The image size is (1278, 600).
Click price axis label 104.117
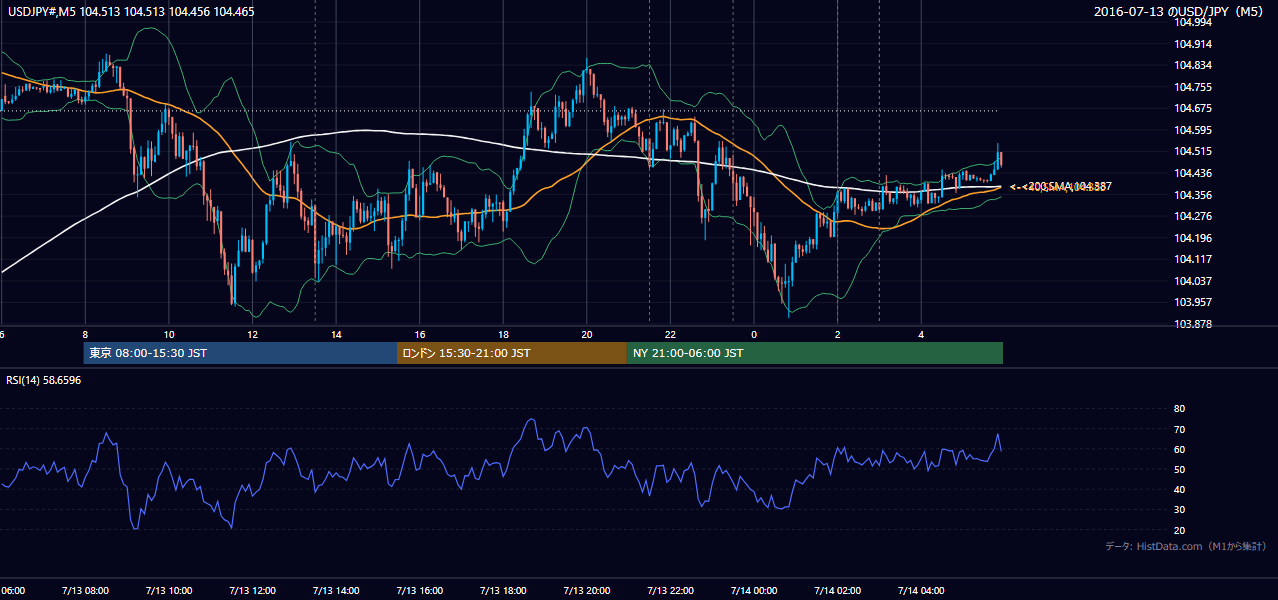(x=1192, y=259)
